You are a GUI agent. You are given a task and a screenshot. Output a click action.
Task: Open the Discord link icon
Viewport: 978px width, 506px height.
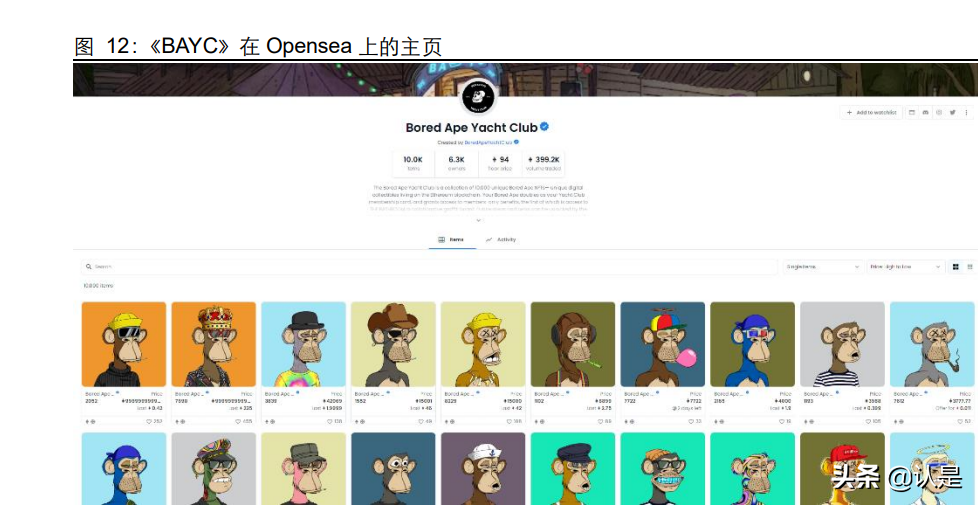pos(926,112)
